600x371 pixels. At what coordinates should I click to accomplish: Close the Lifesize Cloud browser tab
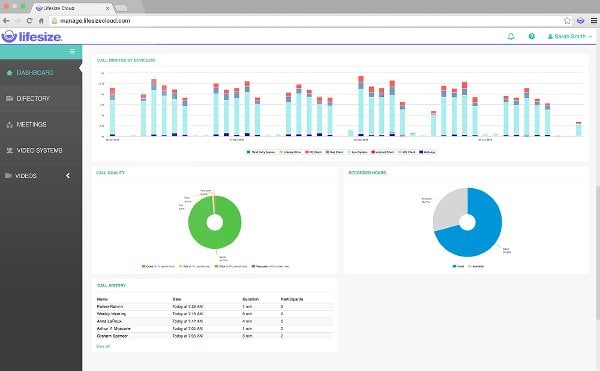(108, 8)
